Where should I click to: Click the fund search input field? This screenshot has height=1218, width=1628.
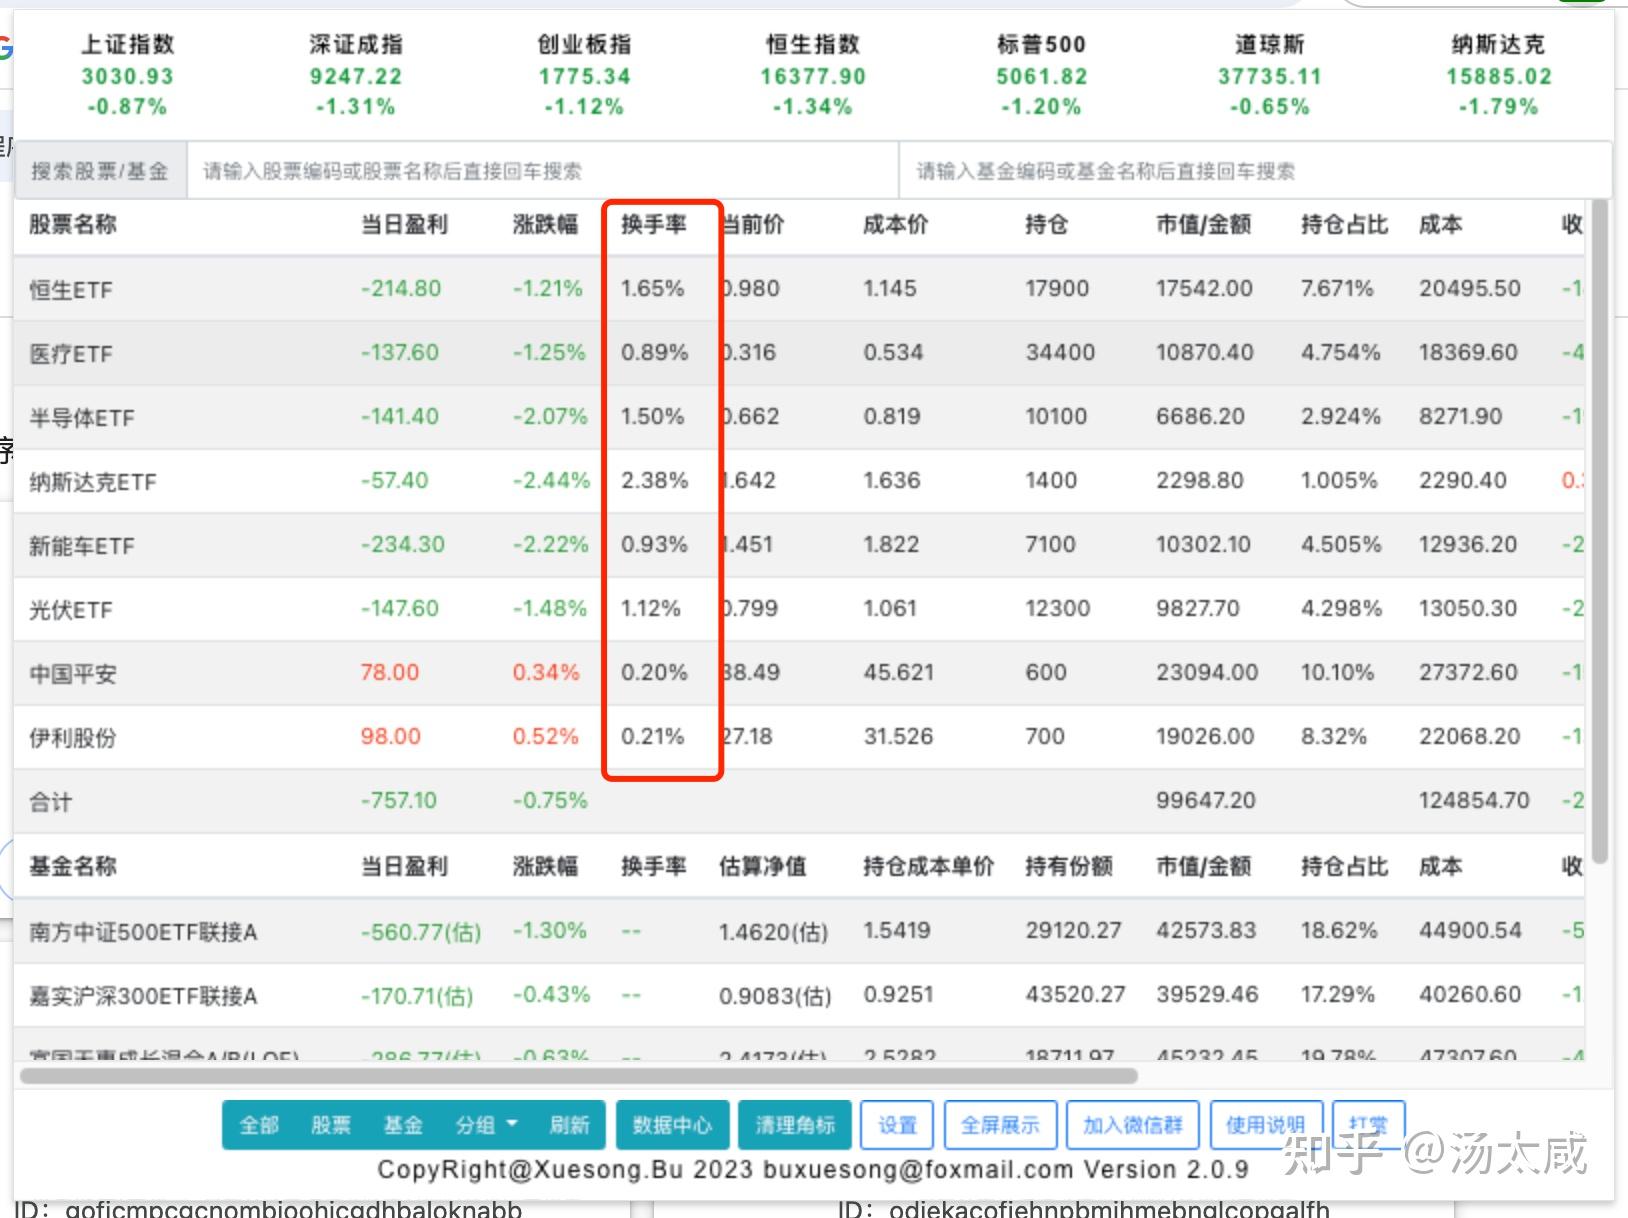point(1255,171)
